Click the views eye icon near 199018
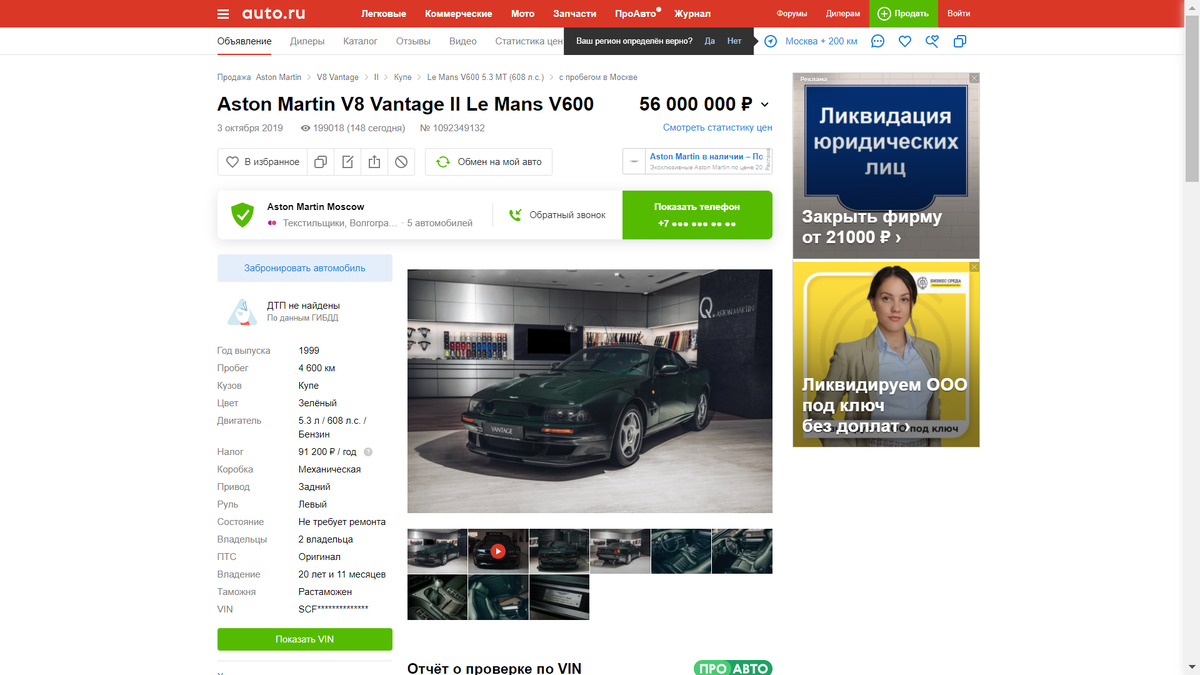The width and height of the screenshot is (1200, 675). point(305,128)
